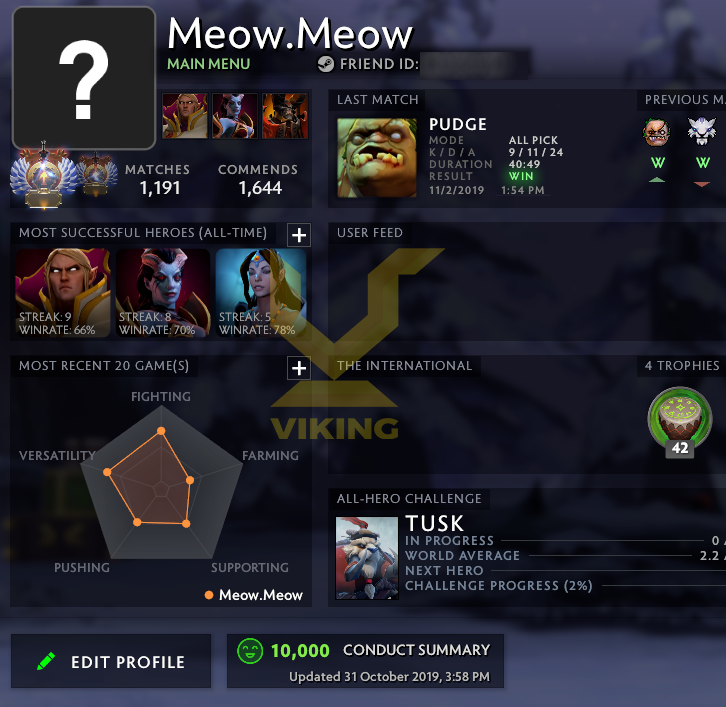Image resolution: width=726 pixels, height=707 pixels.
Task: Click the Steam icon beside Friend ID
Action: (325, 64)
